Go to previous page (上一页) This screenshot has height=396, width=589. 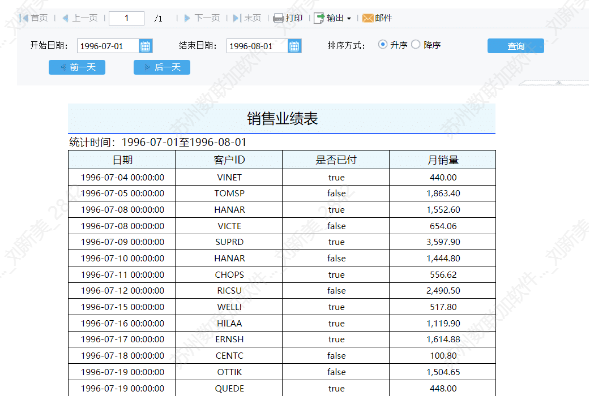tap(80, 18)
